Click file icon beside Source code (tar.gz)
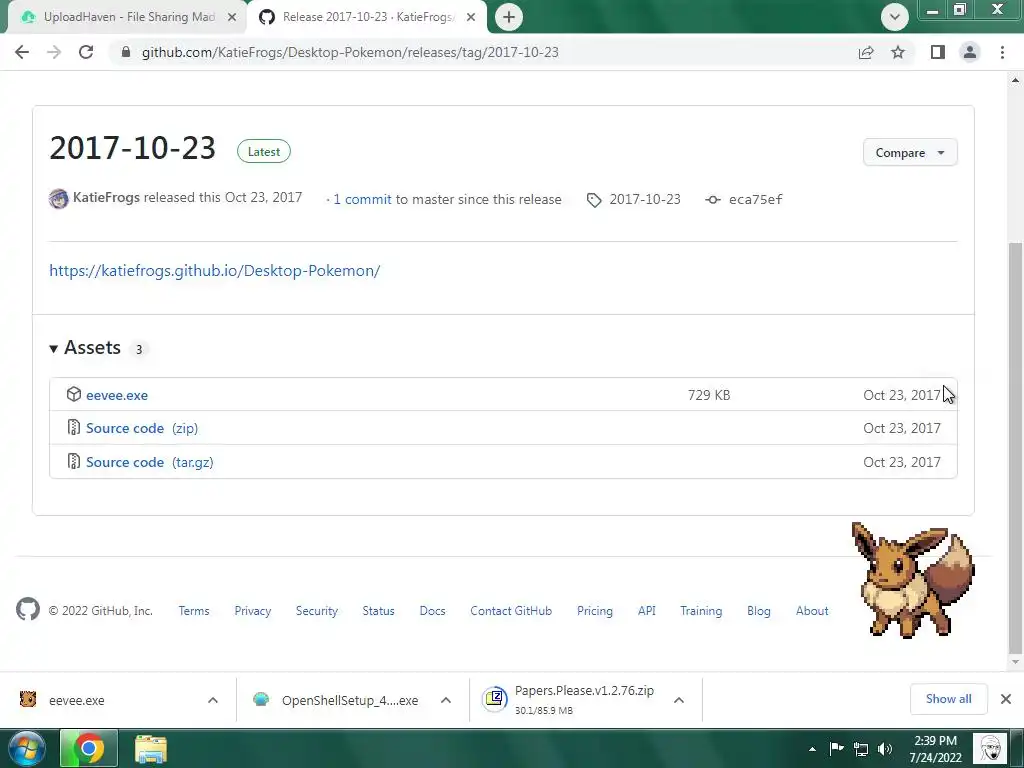Screen dimensions: 1024x768 click(74, 462)
